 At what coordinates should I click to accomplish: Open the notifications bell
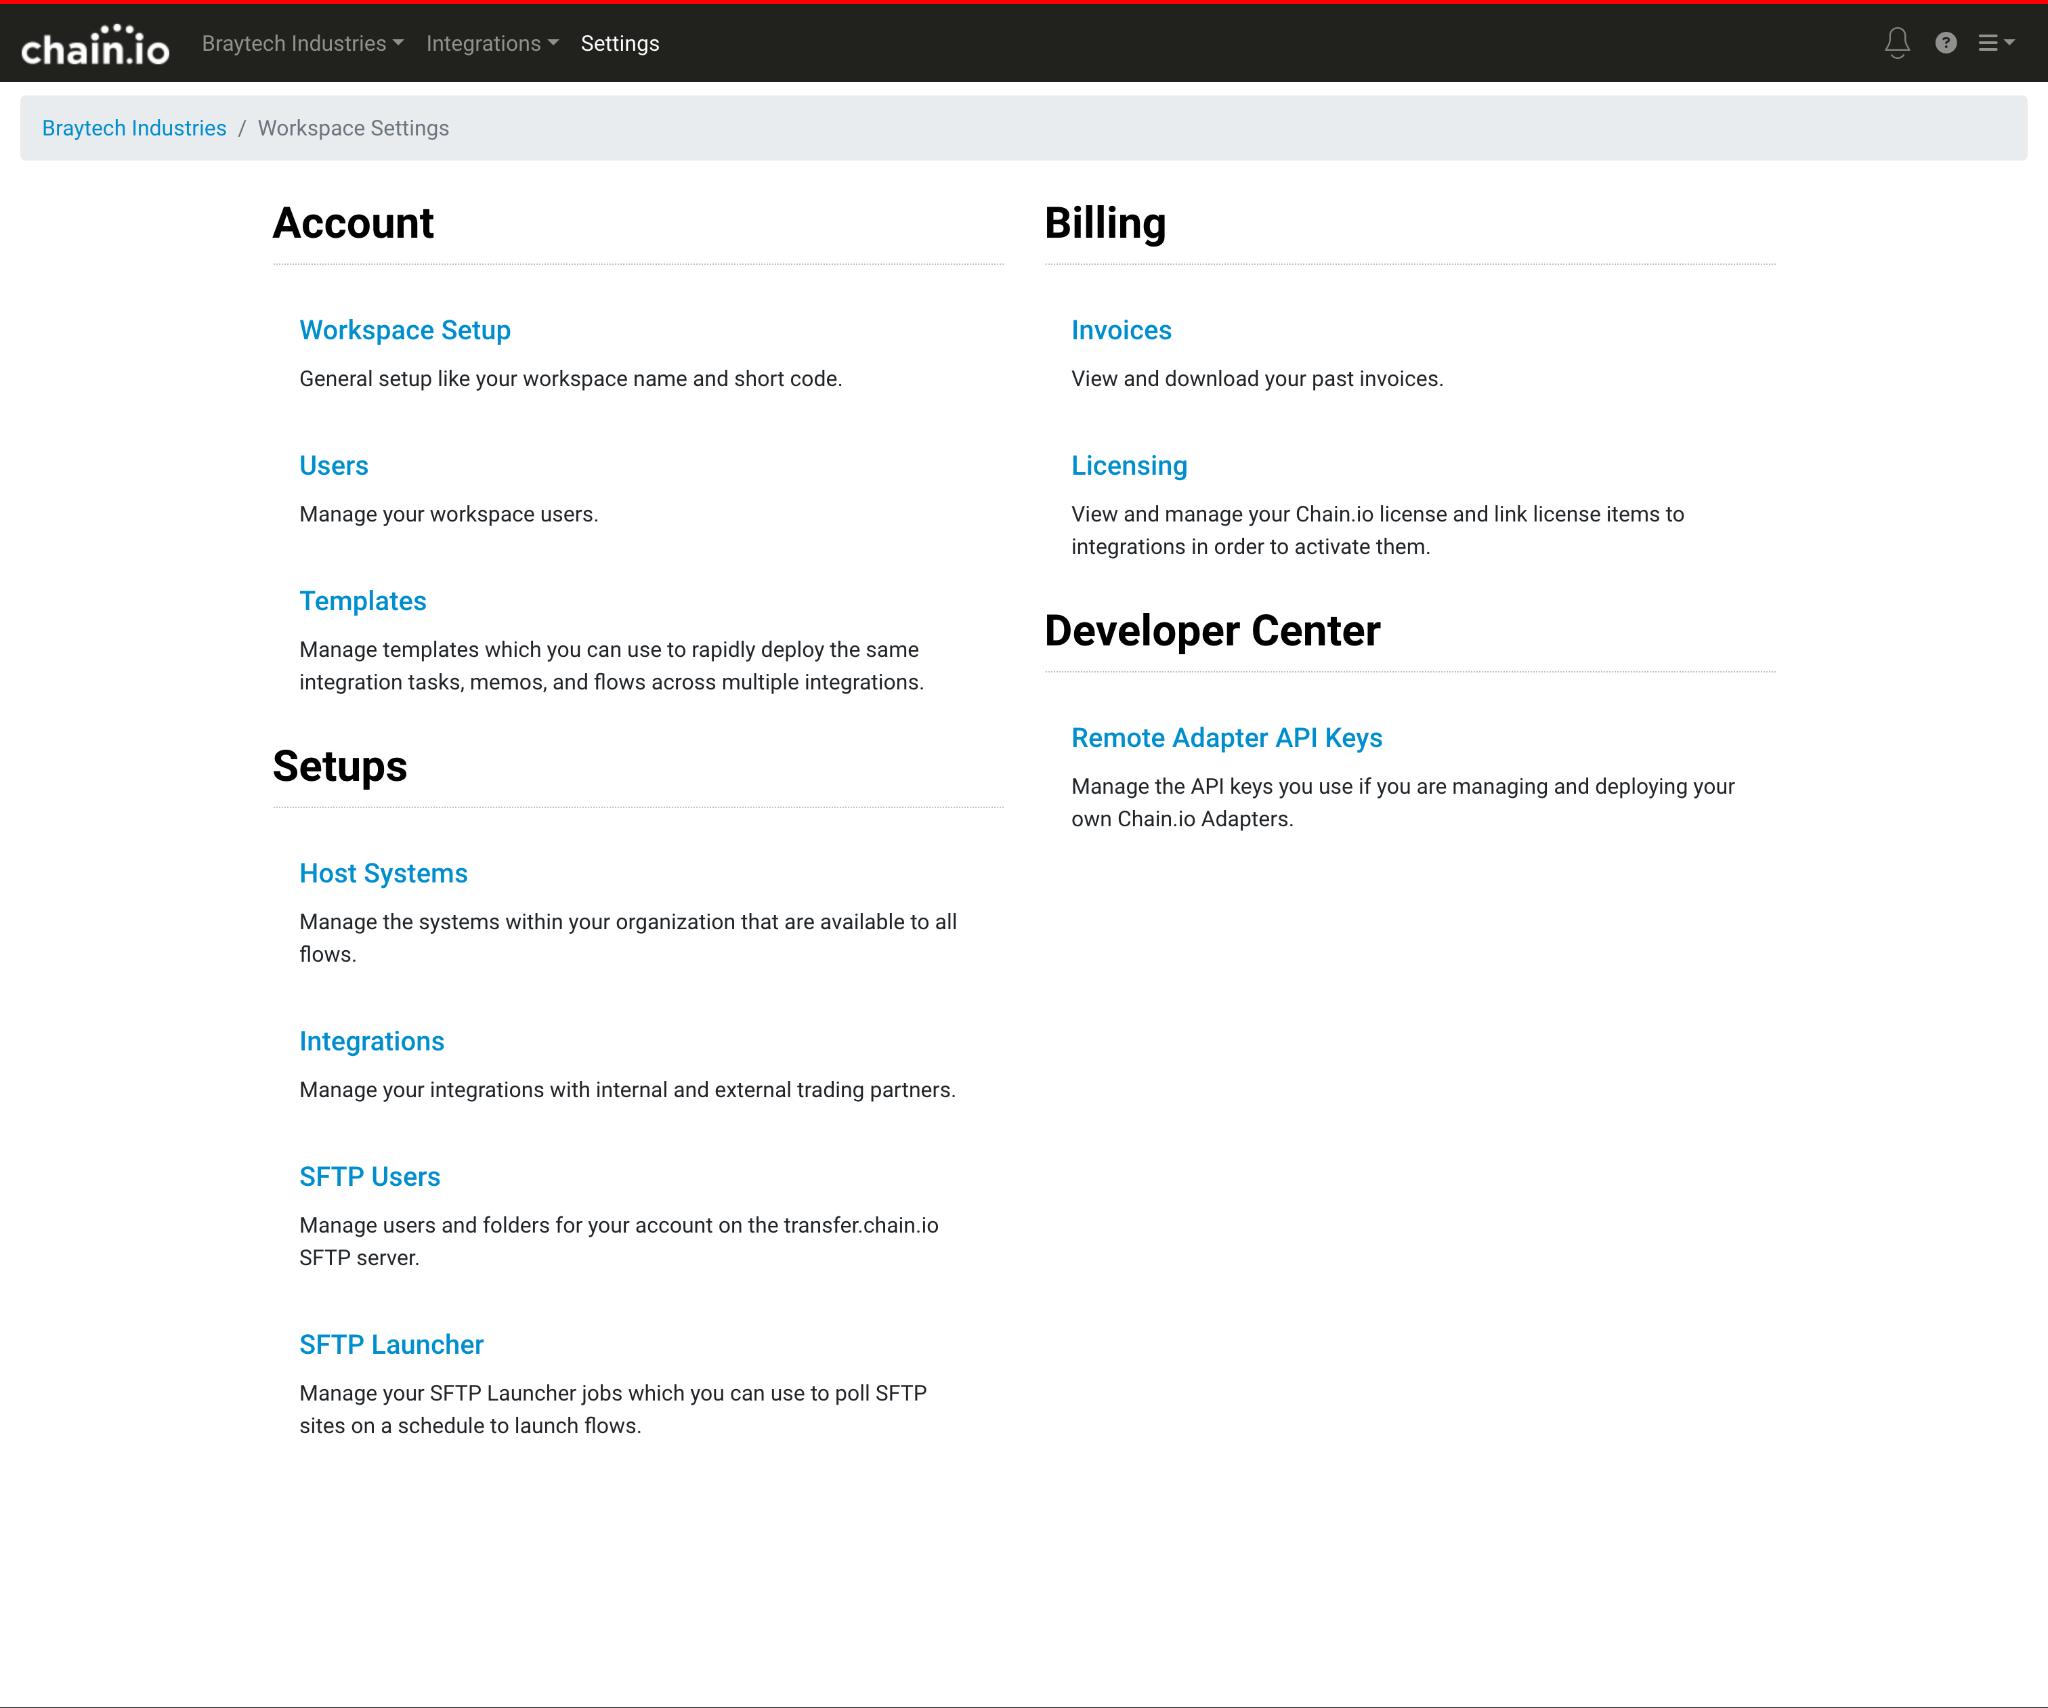[1897, 43]
